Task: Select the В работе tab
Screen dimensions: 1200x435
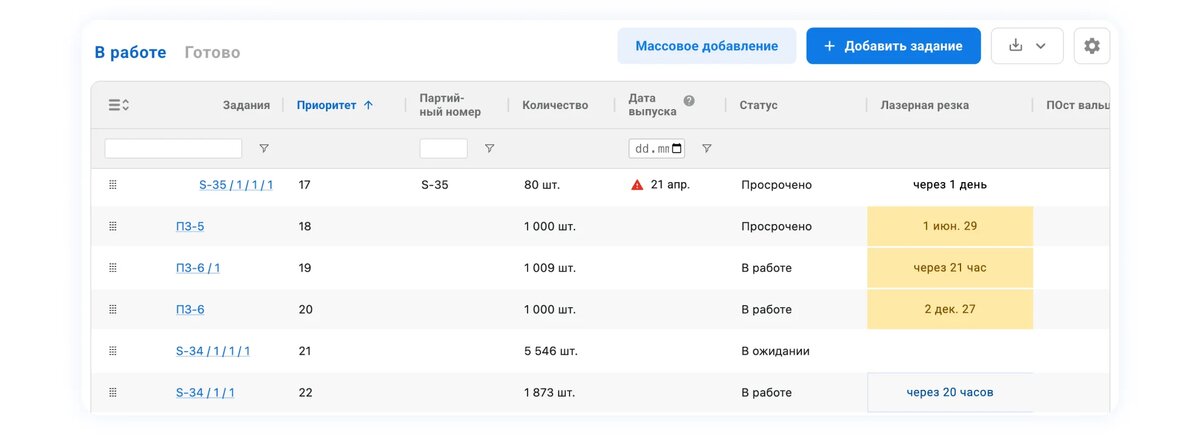Action: coord(130,52)
